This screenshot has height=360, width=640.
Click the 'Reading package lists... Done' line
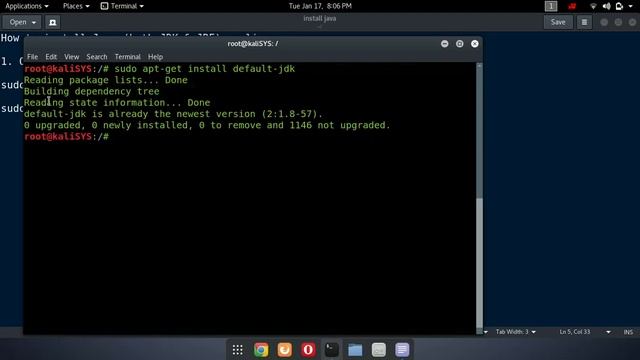click(106, 80)
